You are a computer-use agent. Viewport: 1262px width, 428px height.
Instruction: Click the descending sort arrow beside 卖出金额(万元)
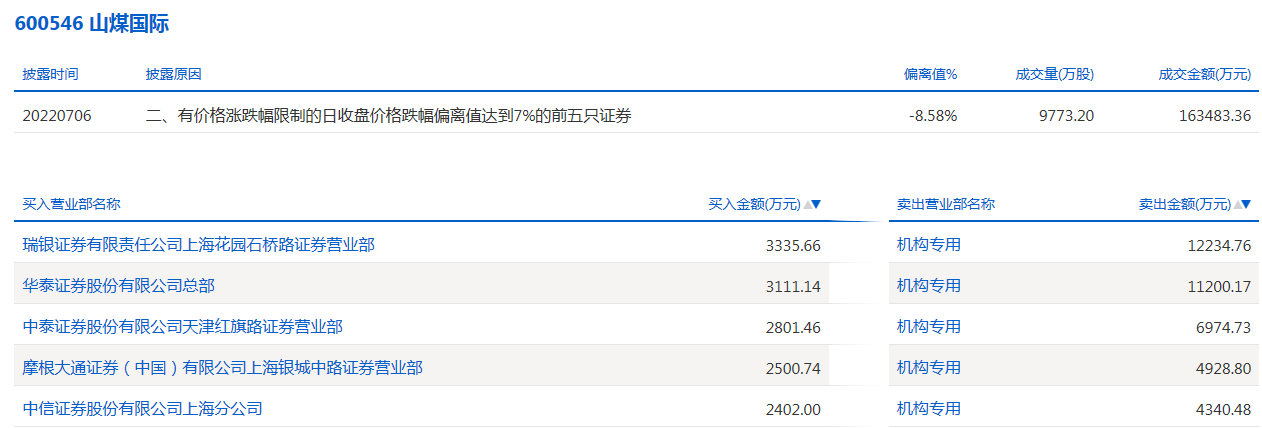[x=1246, y=205]
